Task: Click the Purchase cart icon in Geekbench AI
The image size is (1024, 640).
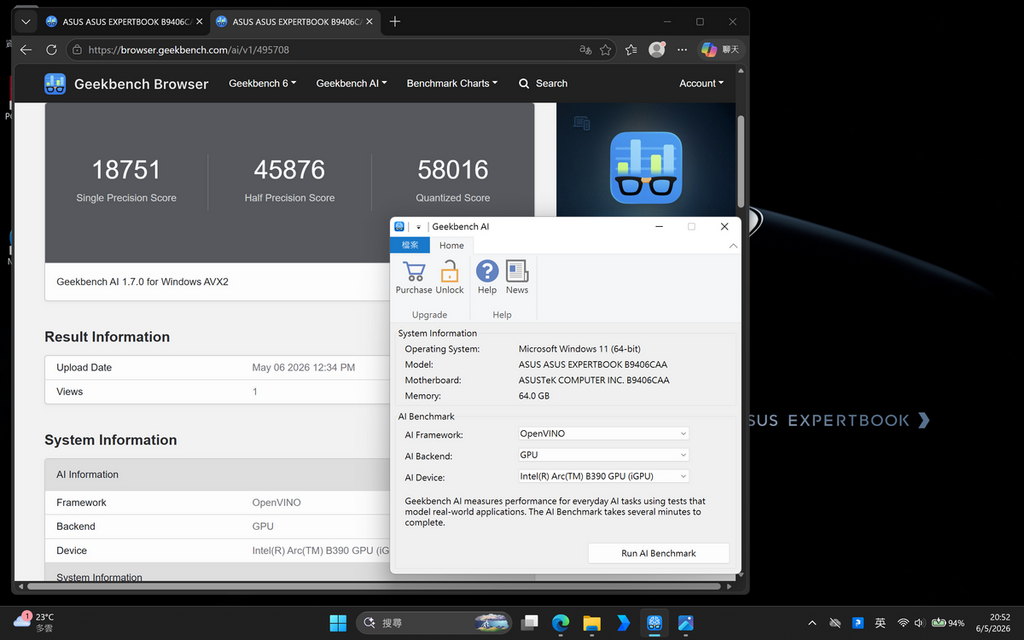Action: click(x=414, y=271)
